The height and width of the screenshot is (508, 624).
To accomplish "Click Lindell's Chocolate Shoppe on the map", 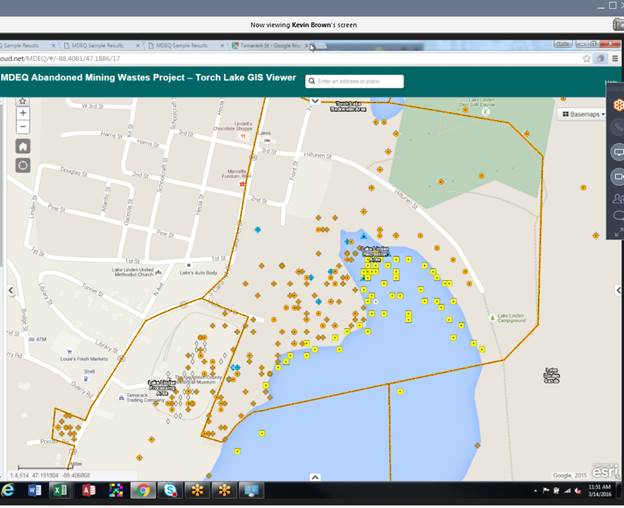I will pyautogui.click(x=233, y=126).
